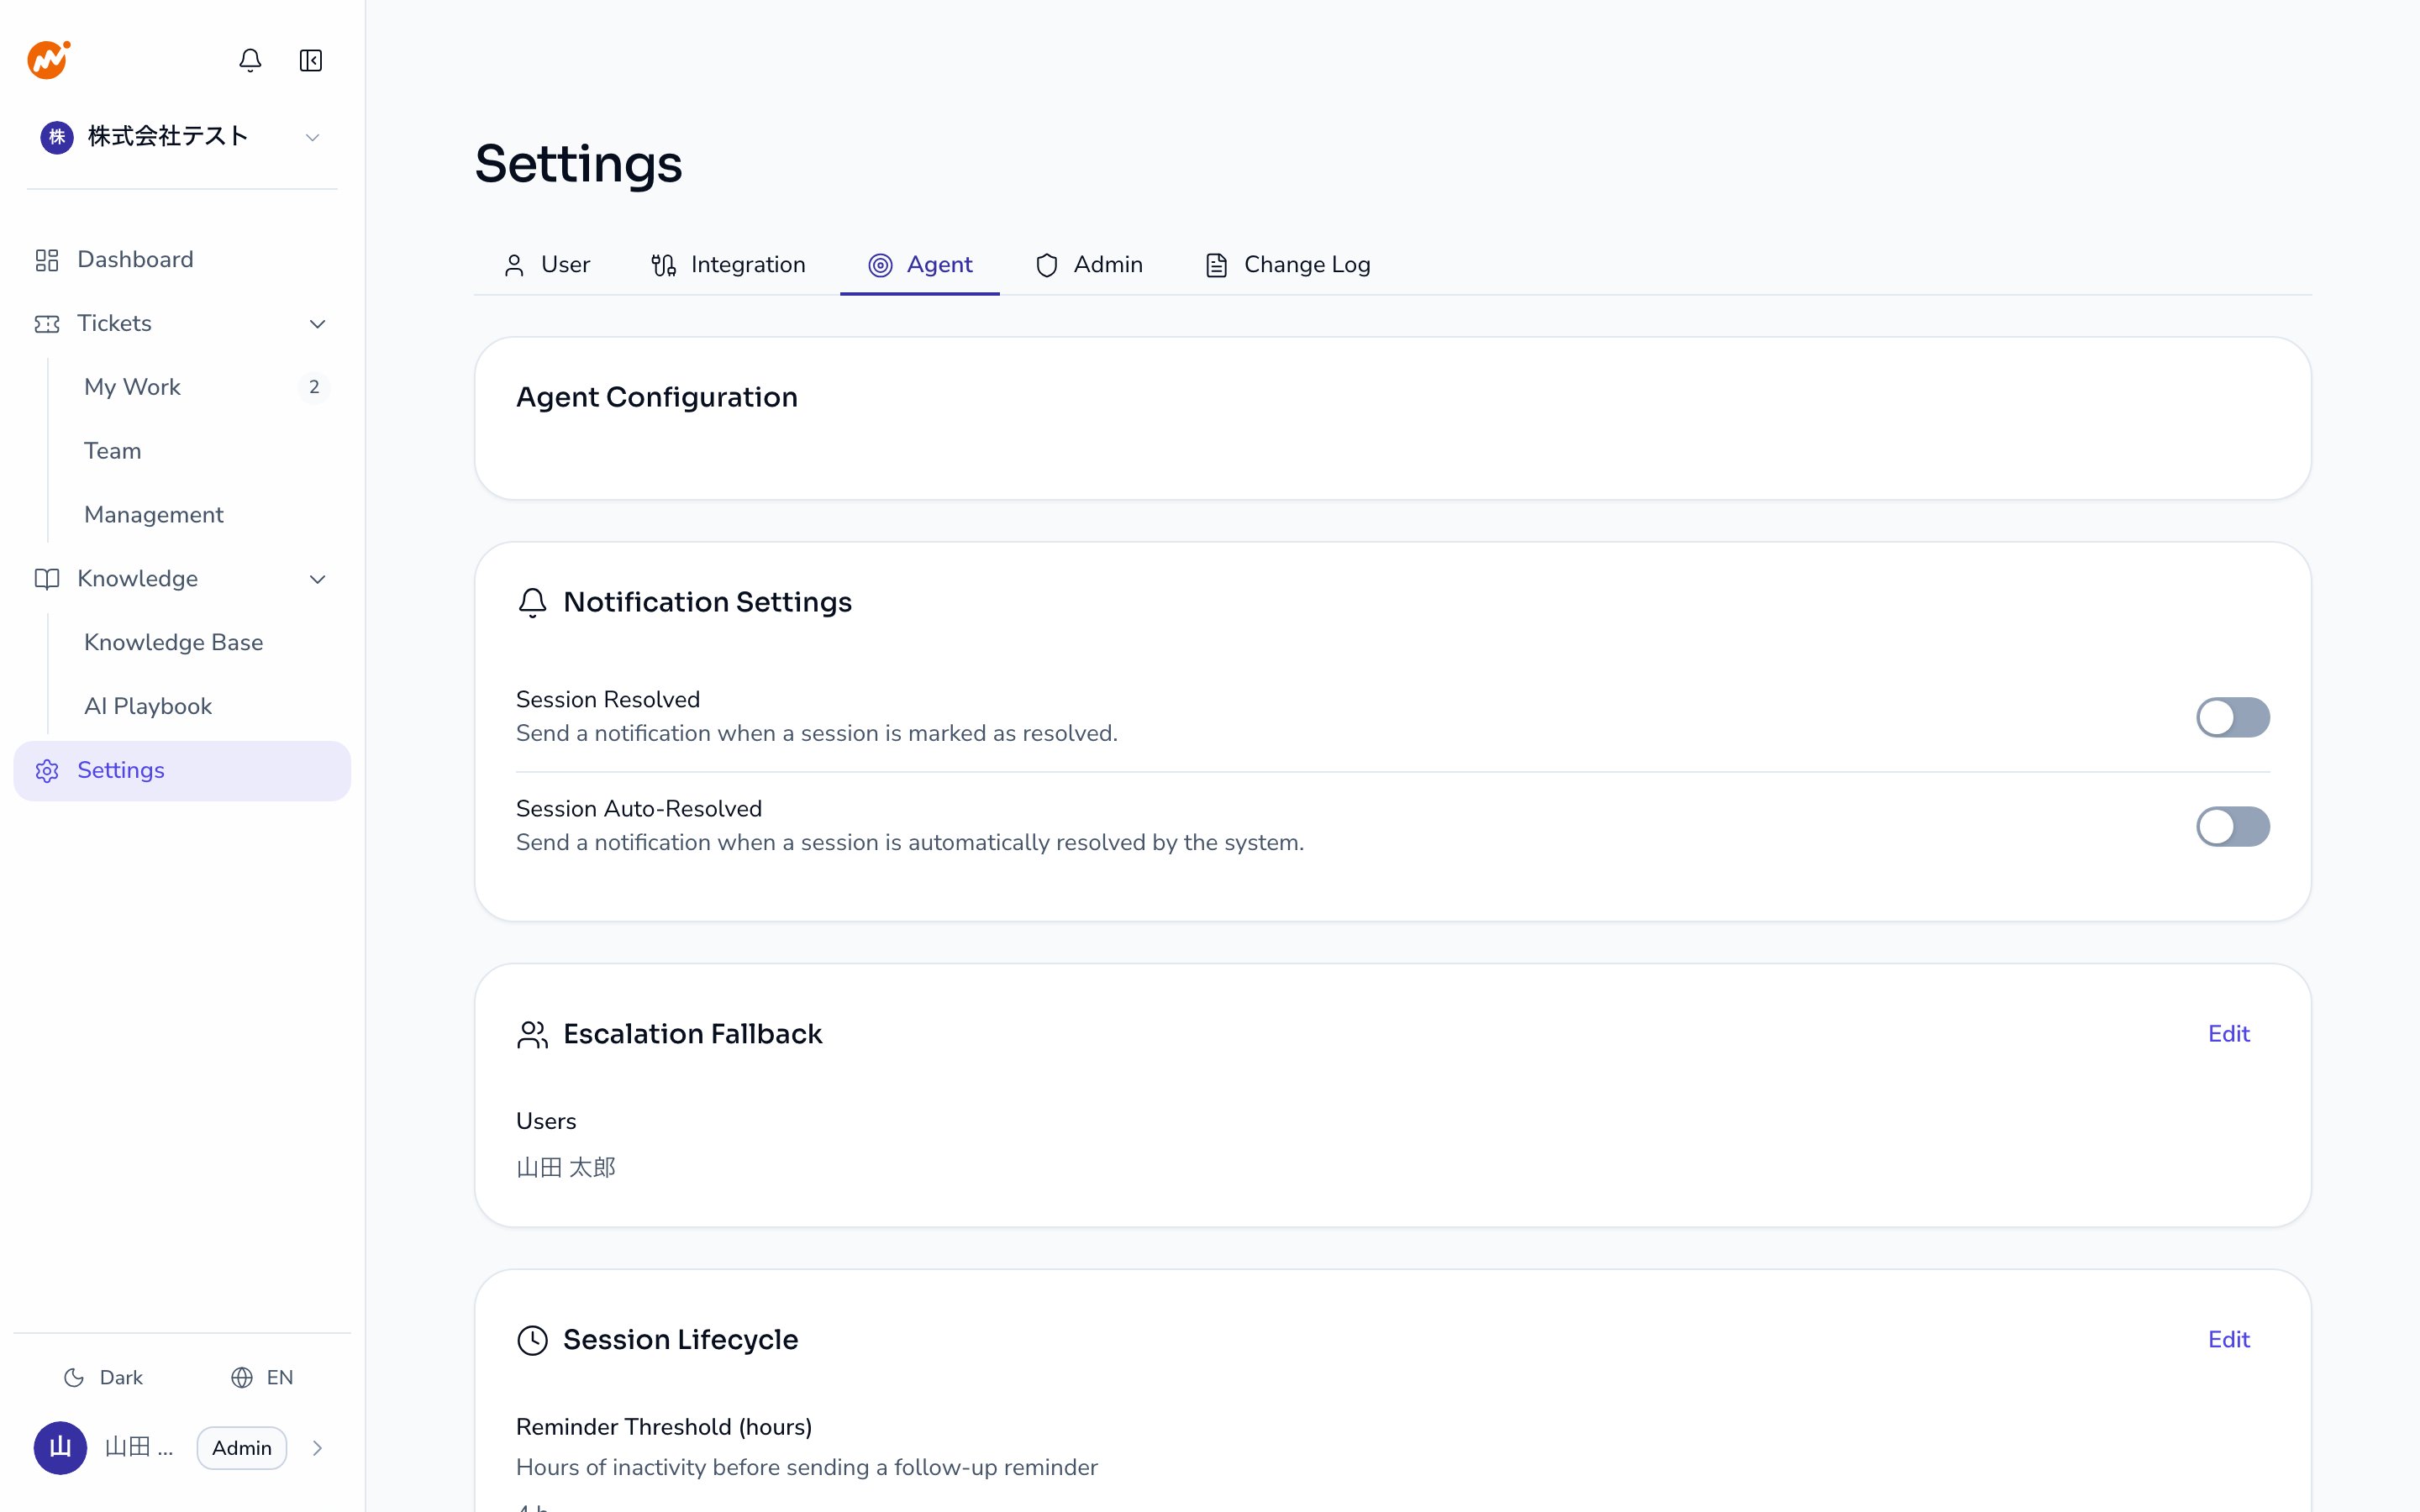Click the 山田 太郎 fallback user
The height and width of the screenshot is (1512, 2420).
pos(566,1167)
